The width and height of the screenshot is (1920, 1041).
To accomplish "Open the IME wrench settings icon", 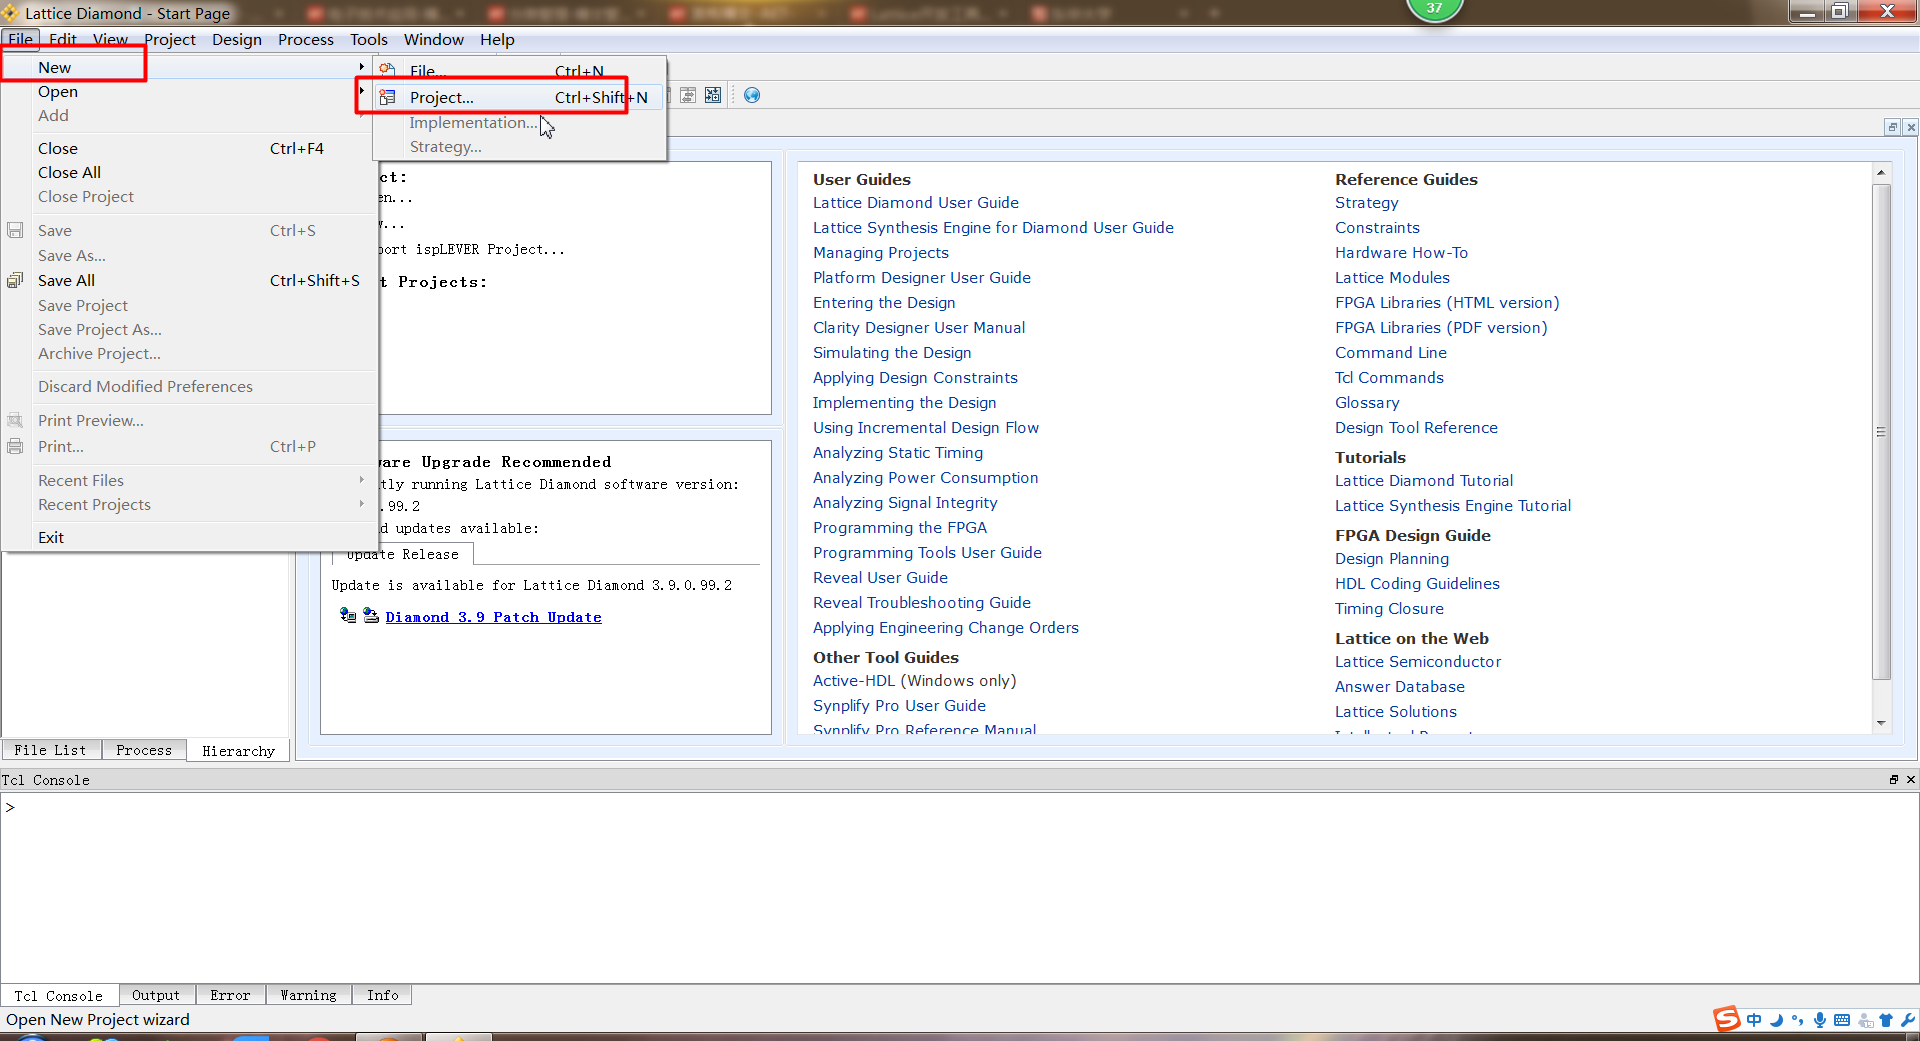I will (1908, 1020).
